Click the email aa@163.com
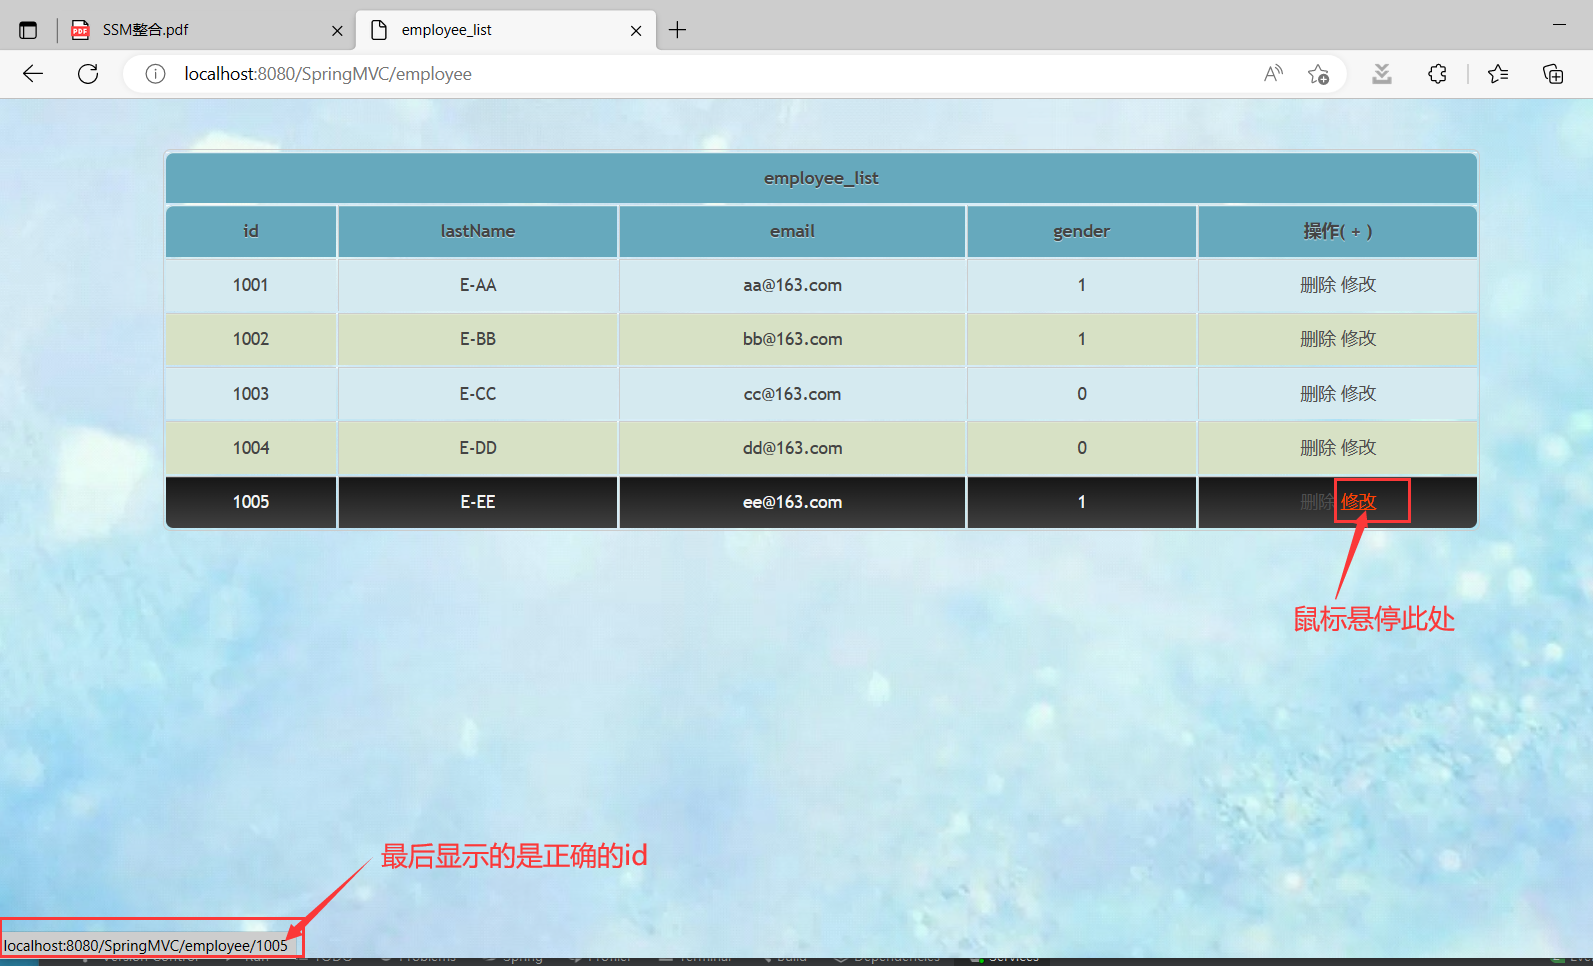Viewport: 1593px width, 966px height. pyautogui.click(x=792, y=285)
